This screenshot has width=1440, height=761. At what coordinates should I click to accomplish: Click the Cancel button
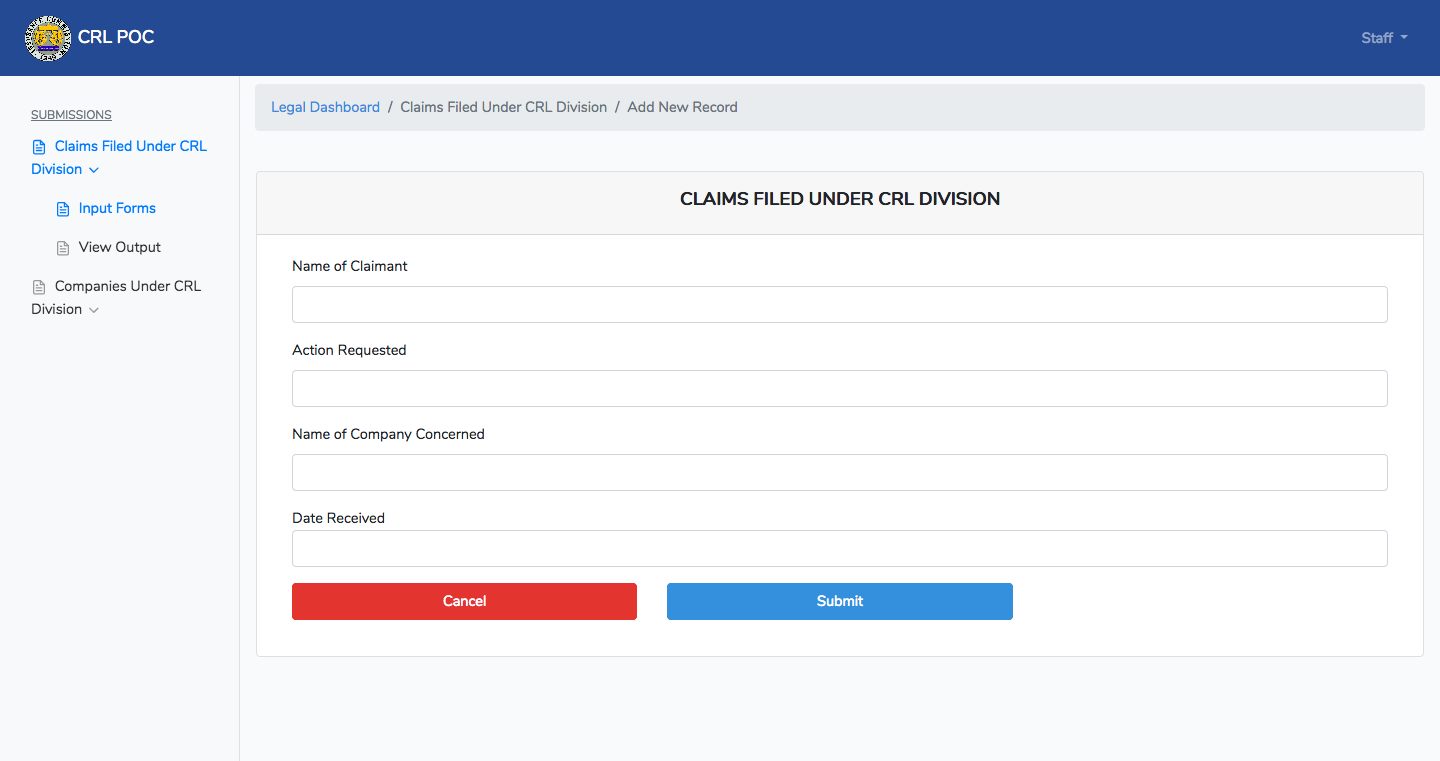464,601
